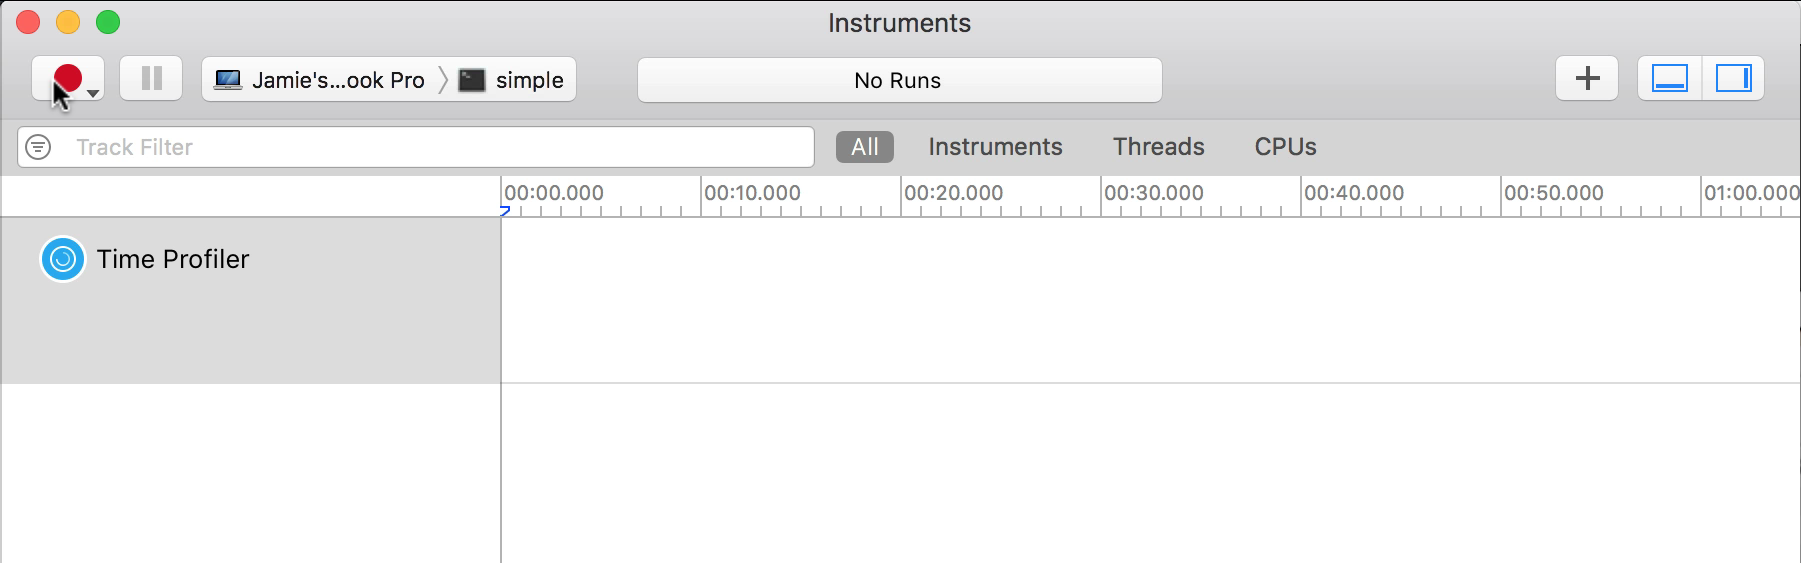Screen dimensions: 1801x563
Task: Click the terminal icon next to simple
Action: pyautogui.click(x=472, y=80)
